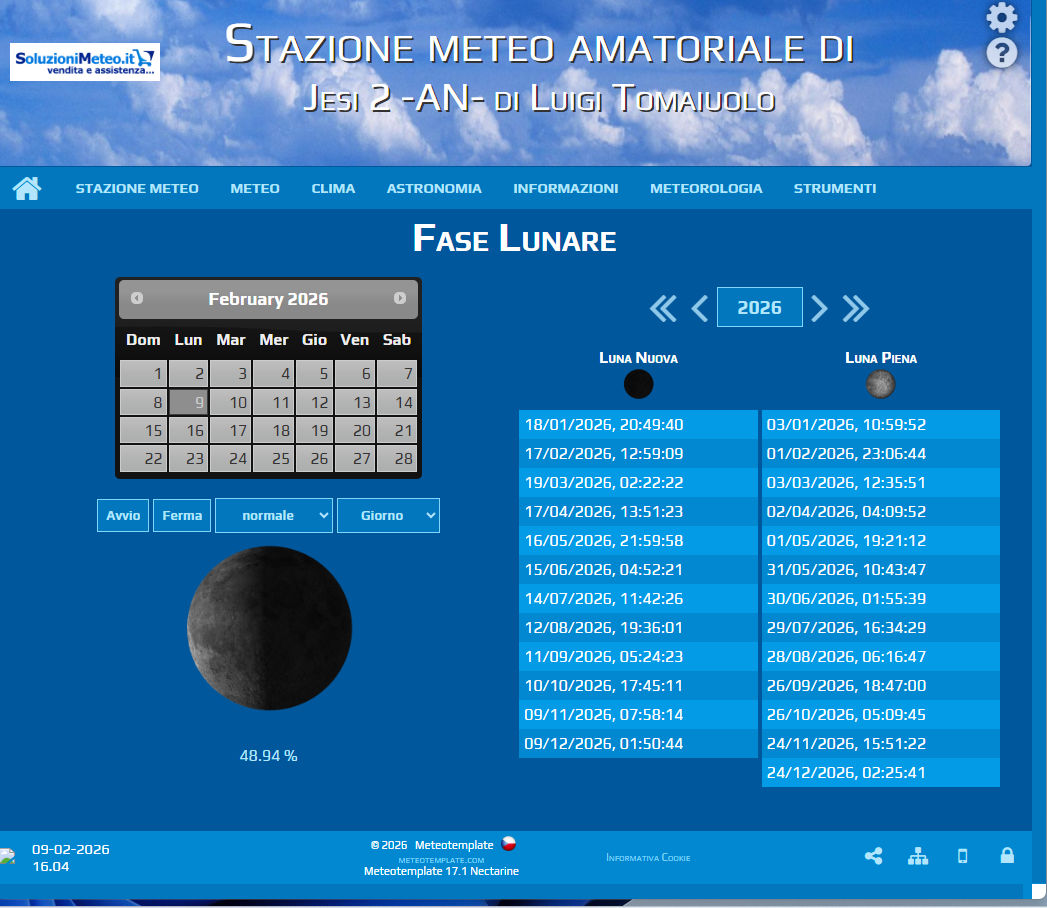The width and height of the screenshot is (1047, 908).
Task: Go to previous month in calendar
Action: [x=137, y=298]
